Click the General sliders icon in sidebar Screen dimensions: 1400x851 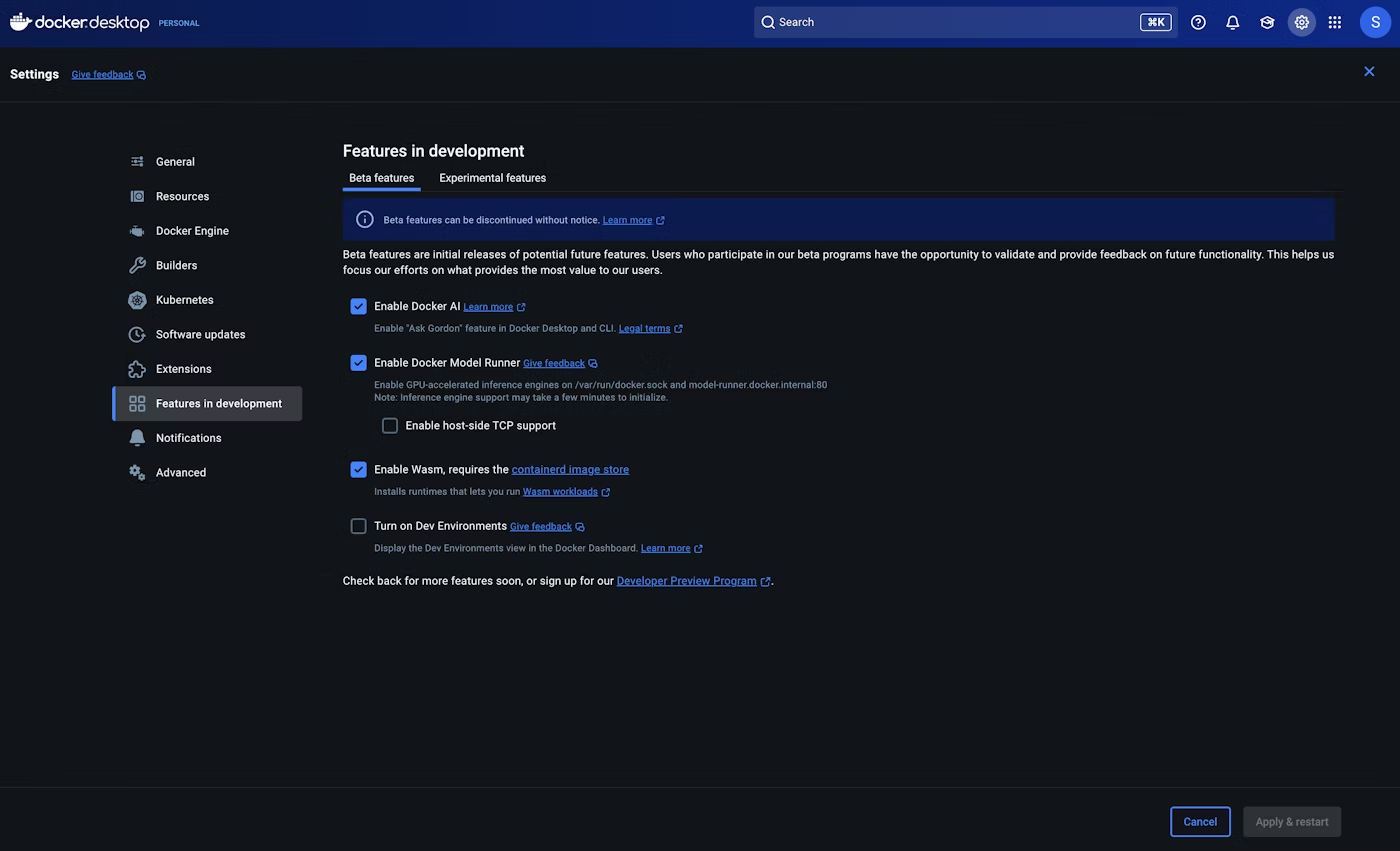pyautogui.click(x=137, y=162)
